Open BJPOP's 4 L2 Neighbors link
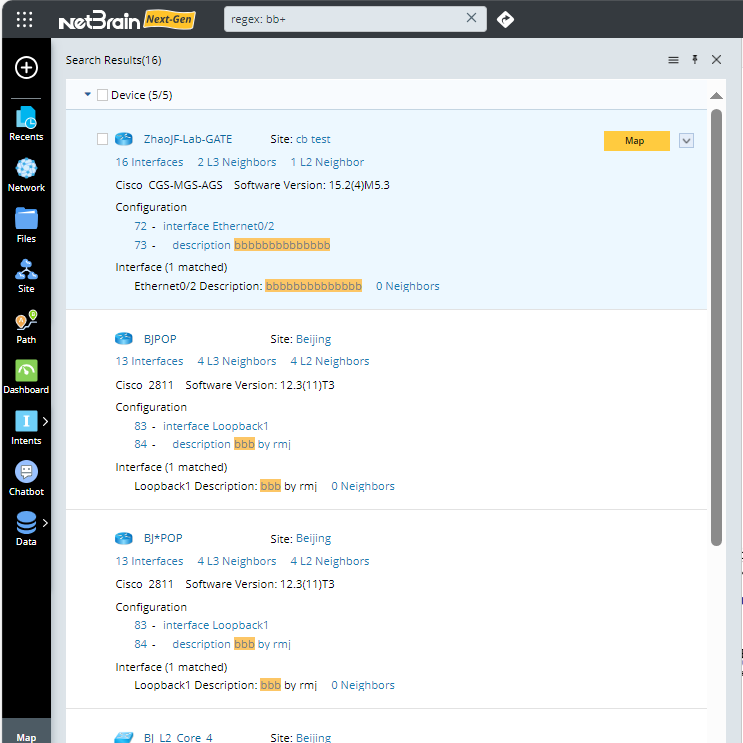 (x=329, y=361)
